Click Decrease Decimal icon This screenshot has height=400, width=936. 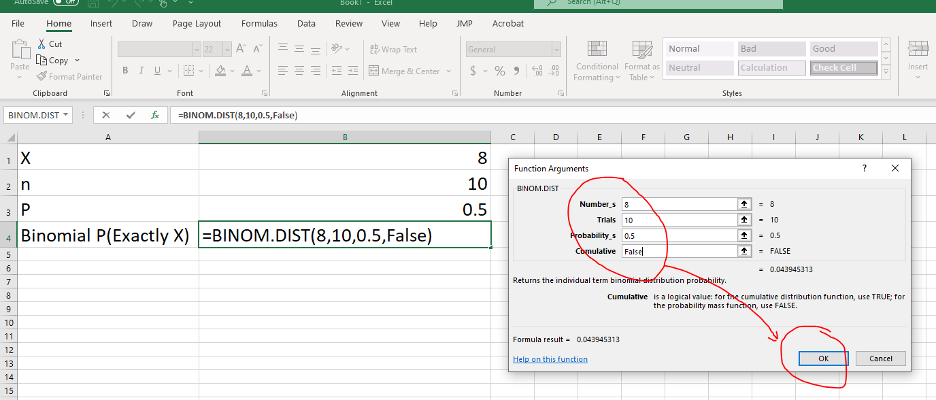click(x=553, y=71)
